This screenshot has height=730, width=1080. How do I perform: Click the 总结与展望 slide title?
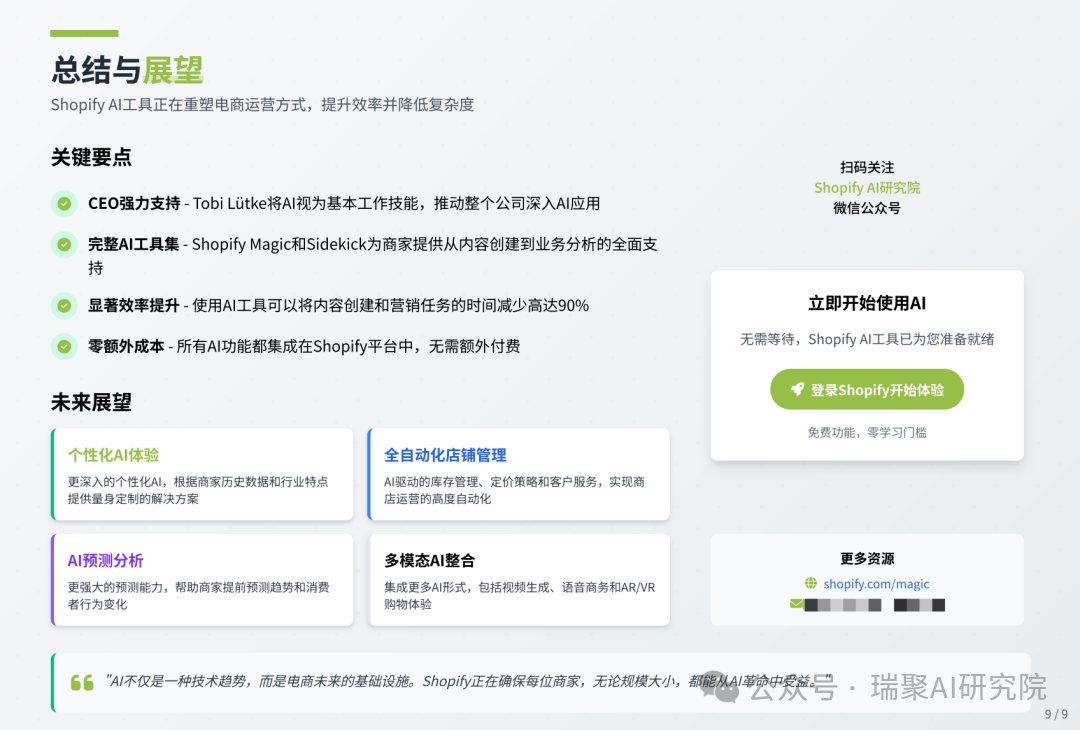pyautogui.click(x=127, y=70)
